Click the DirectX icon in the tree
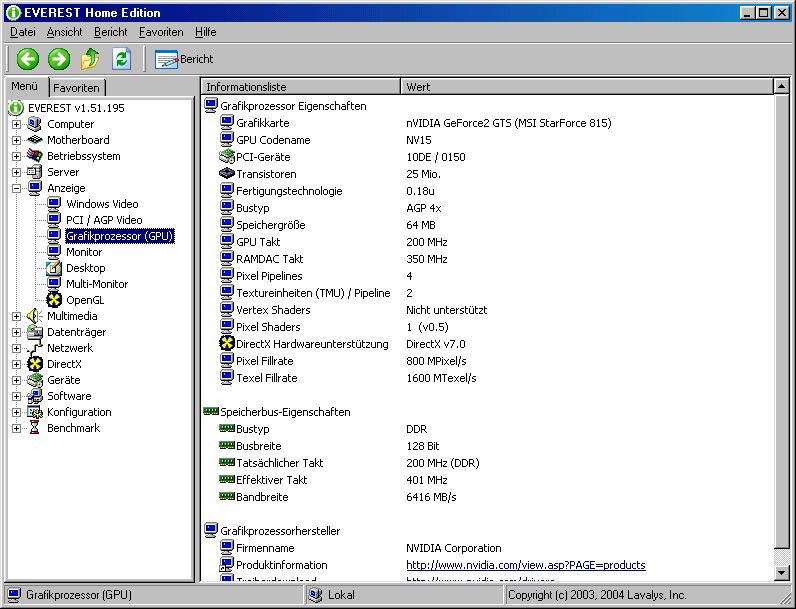The width and height of the screenshot is (796, 609). point(35,364)
